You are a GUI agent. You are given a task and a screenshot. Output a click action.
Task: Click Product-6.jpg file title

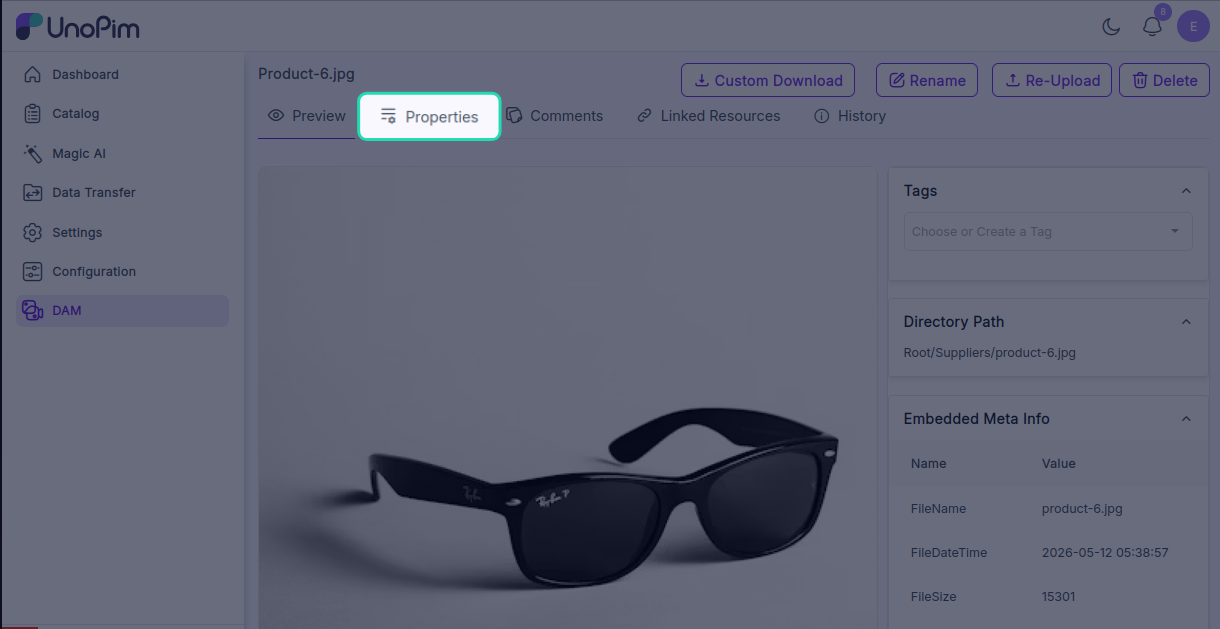(x=306, y=74)
